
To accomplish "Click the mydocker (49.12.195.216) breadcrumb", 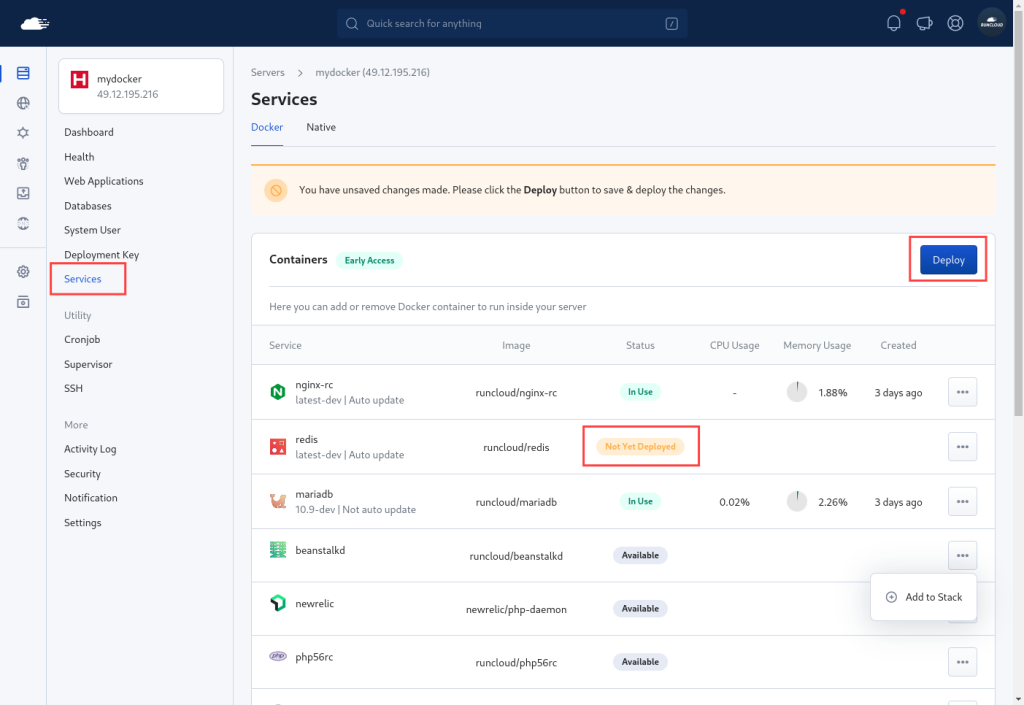I will click(372, 72).
